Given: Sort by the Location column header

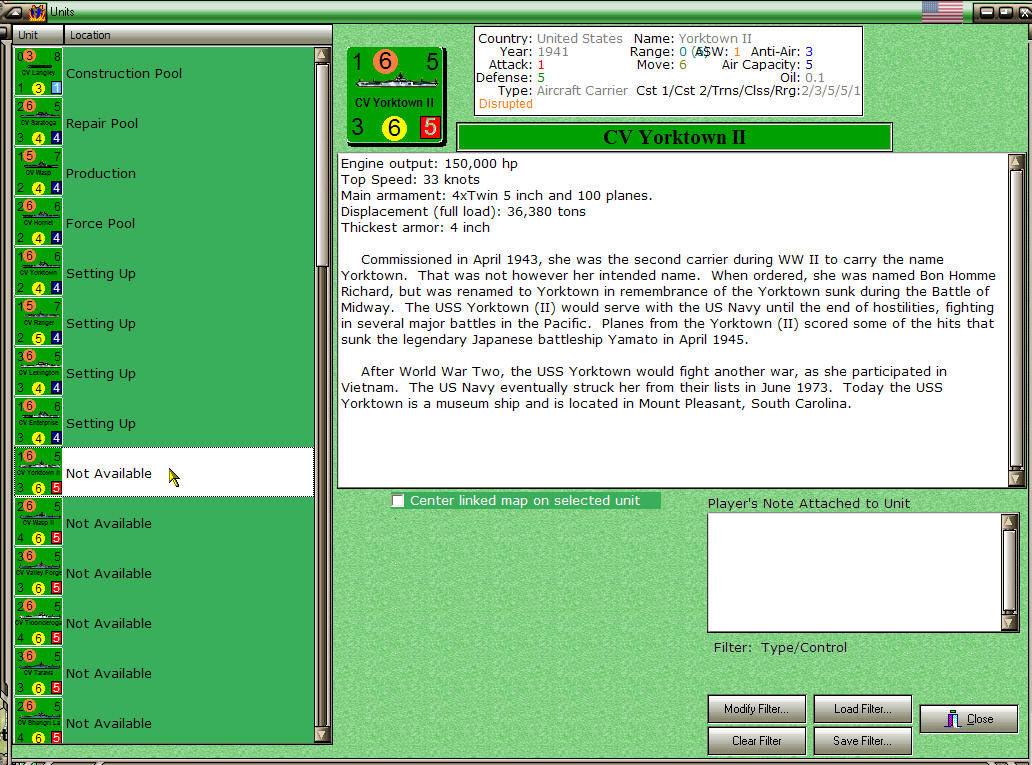Looking at the screenshot, I should pyautogui.click(x=197, y=35).
